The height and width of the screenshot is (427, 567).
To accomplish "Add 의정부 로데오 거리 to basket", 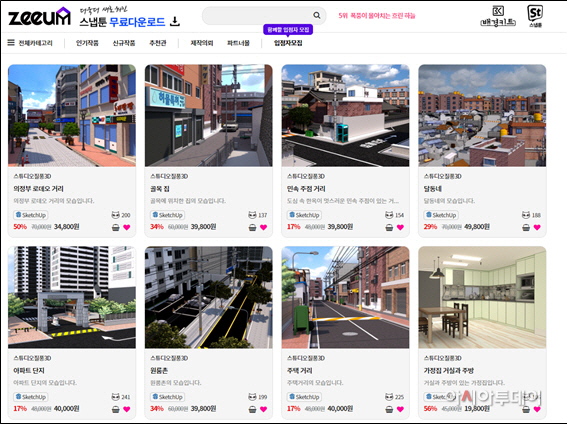I will point(116,227).
